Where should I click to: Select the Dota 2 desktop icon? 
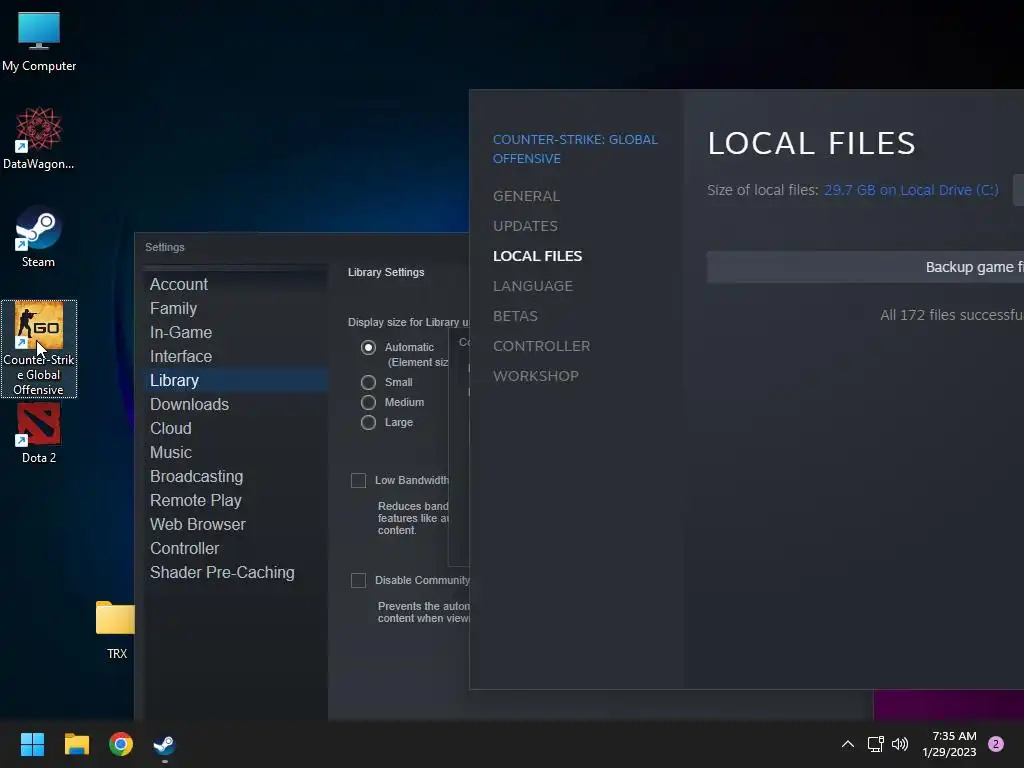[x=39, y=433]
